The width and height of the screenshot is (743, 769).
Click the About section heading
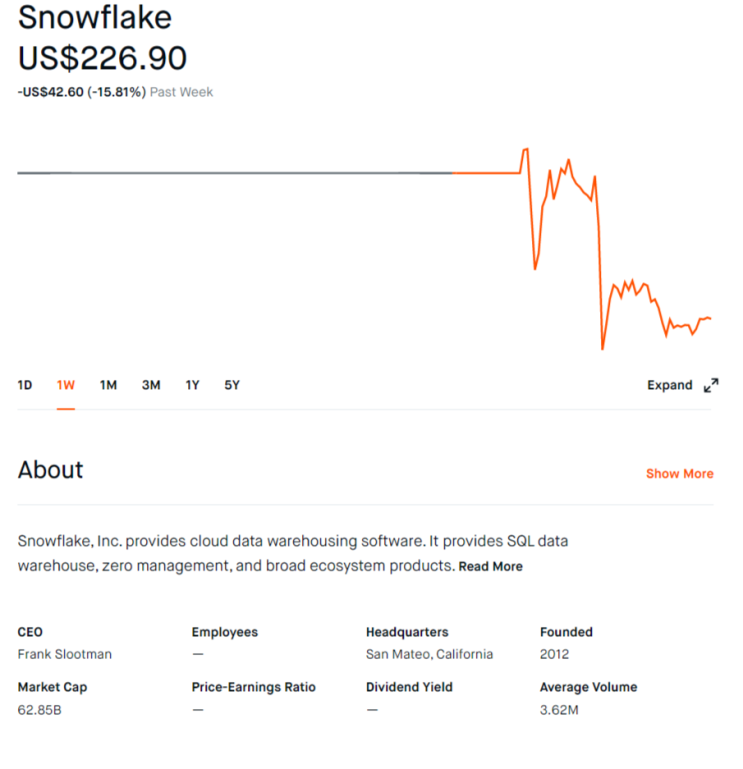point(50,470)
